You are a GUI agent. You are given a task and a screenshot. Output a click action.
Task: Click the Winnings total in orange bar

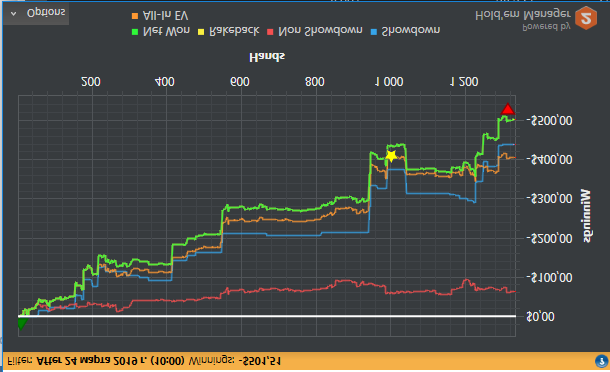pyautogui.click(x=235, y=361)
